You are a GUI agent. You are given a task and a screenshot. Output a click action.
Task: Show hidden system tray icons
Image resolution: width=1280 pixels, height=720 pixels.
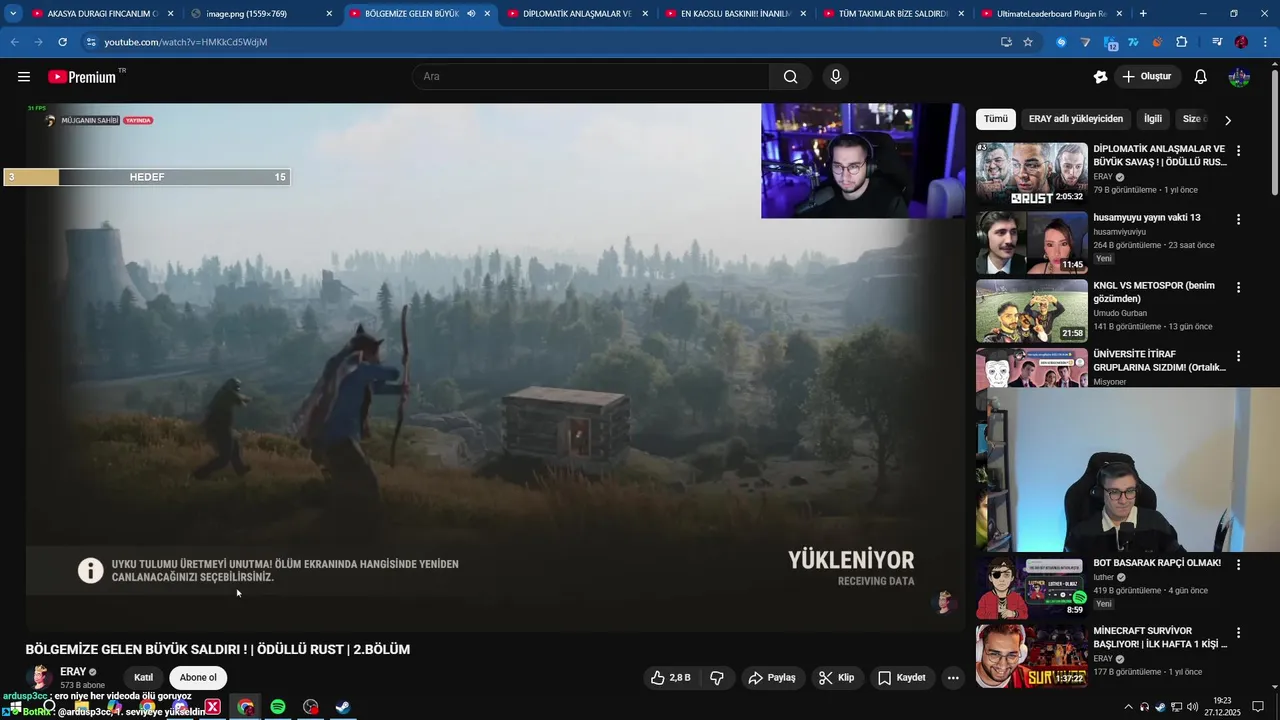[1128, 707]
